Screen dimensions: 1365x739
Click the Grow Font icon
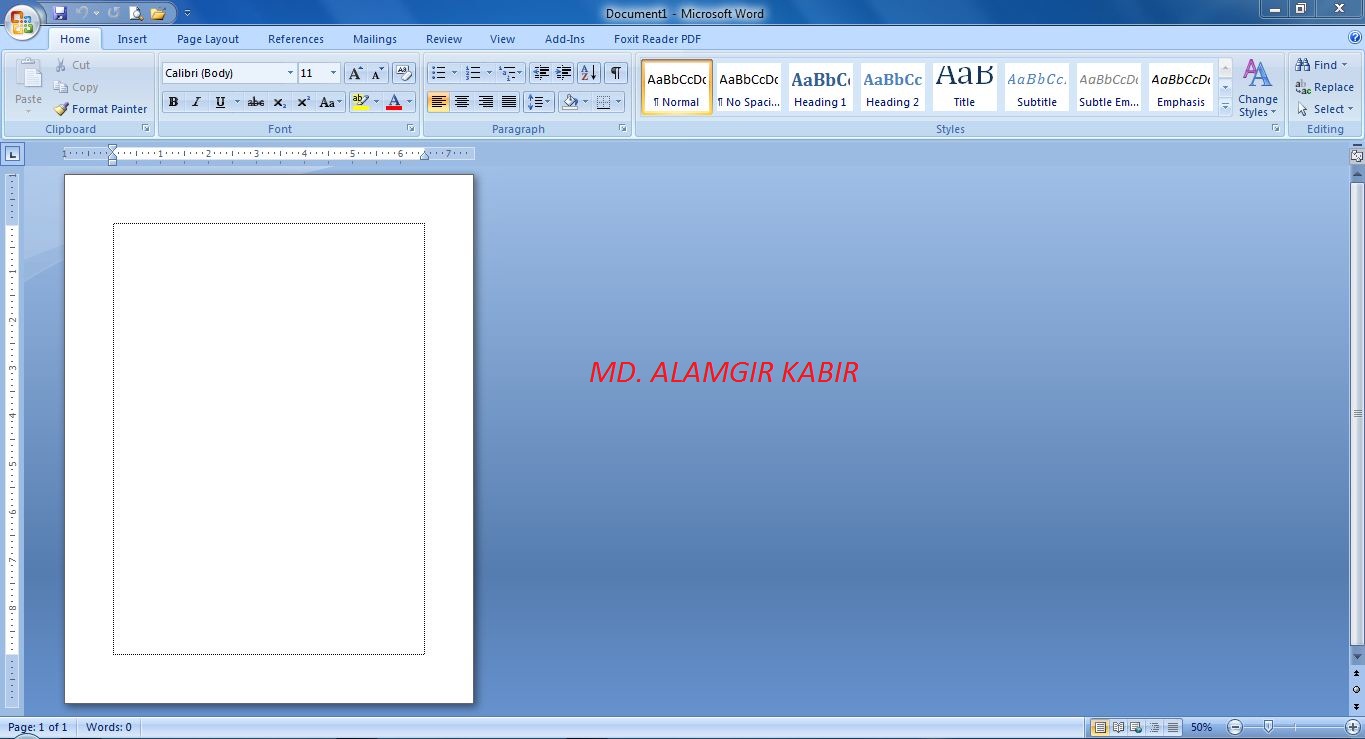(356, 73)
